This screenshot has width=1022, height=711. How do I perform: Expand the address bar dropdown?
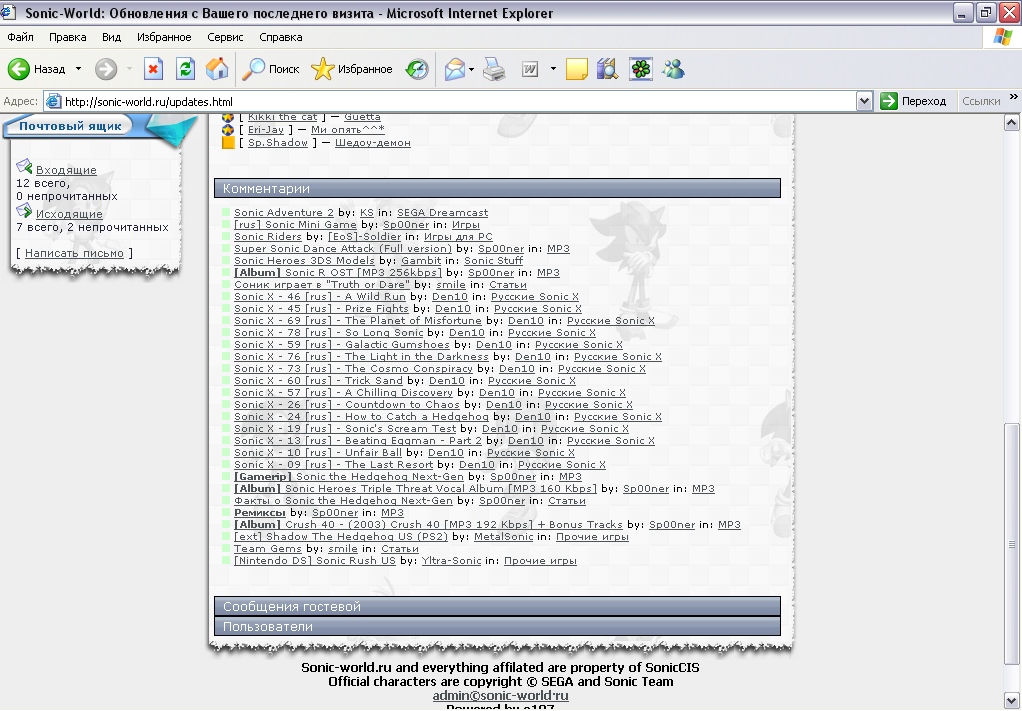pyautogui.click(x=865, y=101)
